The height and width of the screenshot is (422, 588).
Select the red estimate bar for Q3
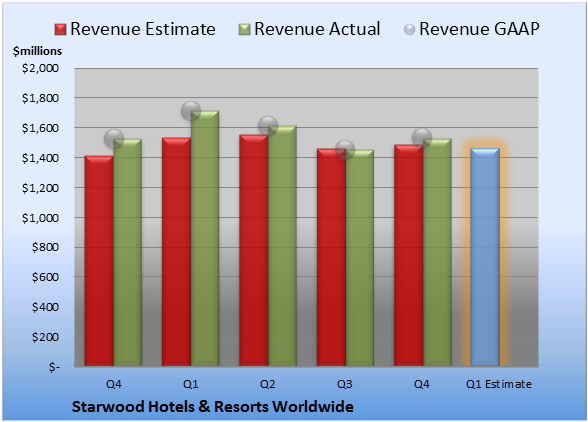(x=331, y=257)
